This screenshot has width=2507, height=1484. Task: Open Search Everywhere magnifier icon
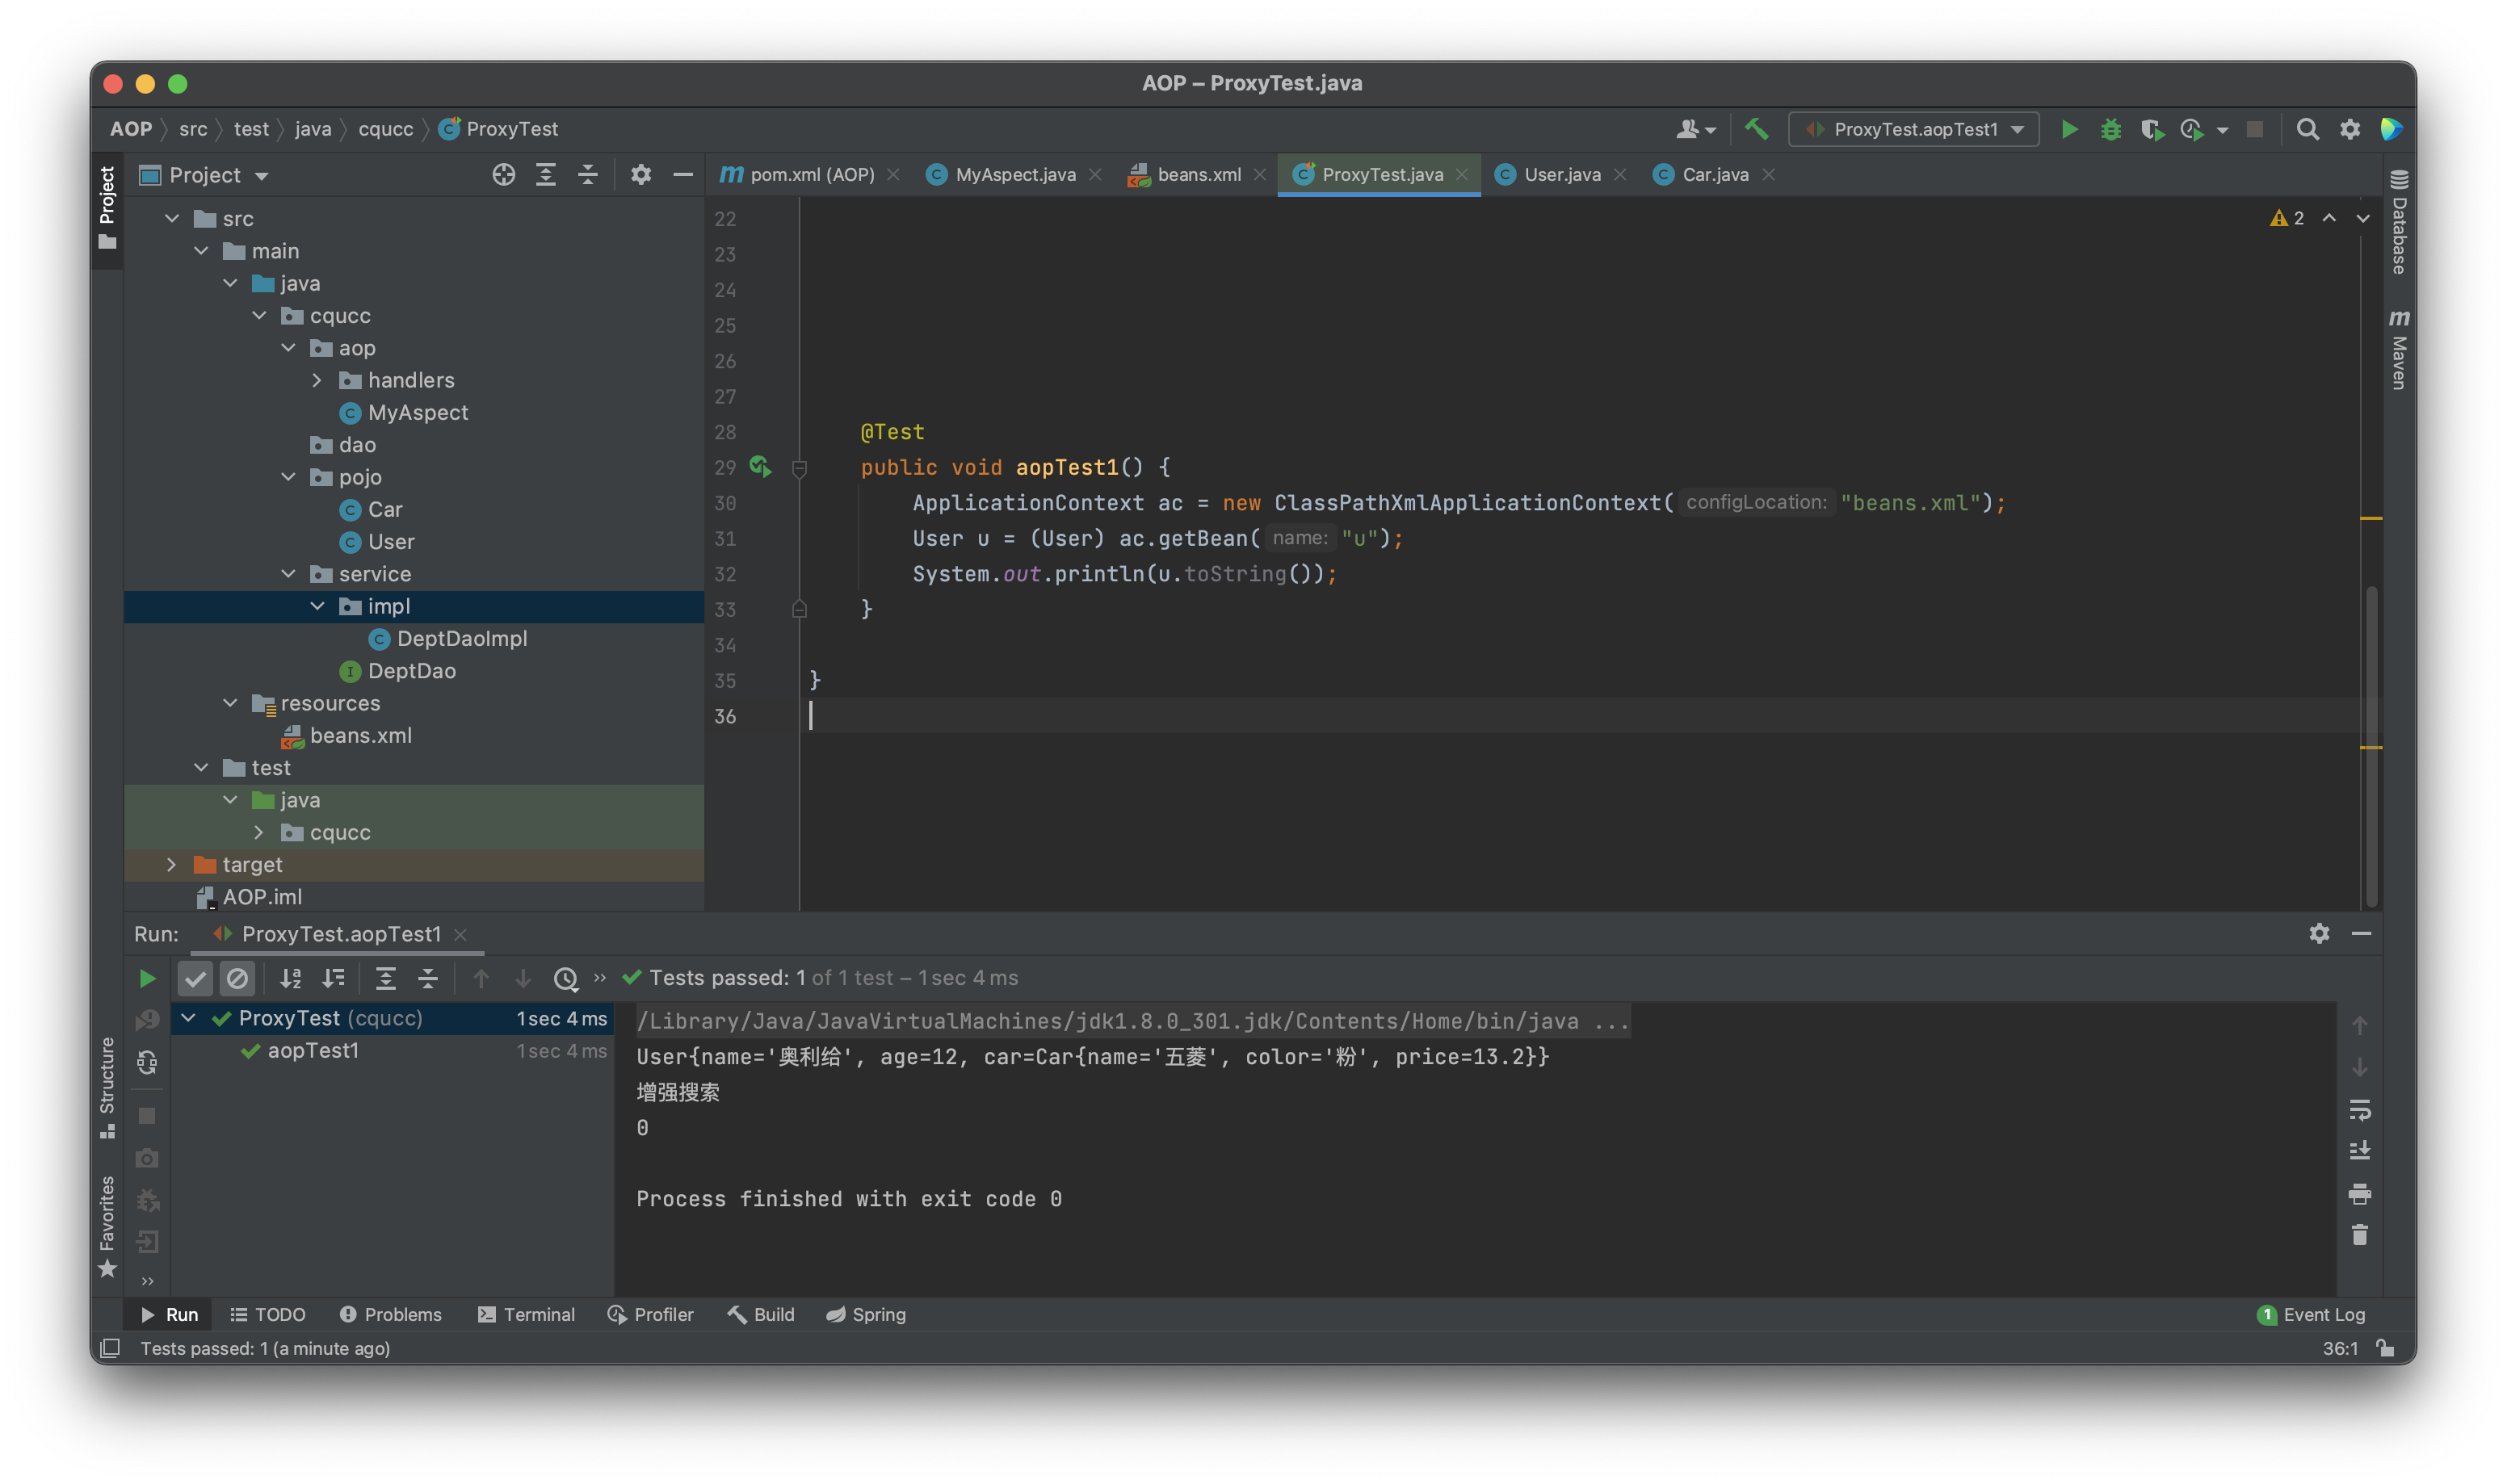2307,129
